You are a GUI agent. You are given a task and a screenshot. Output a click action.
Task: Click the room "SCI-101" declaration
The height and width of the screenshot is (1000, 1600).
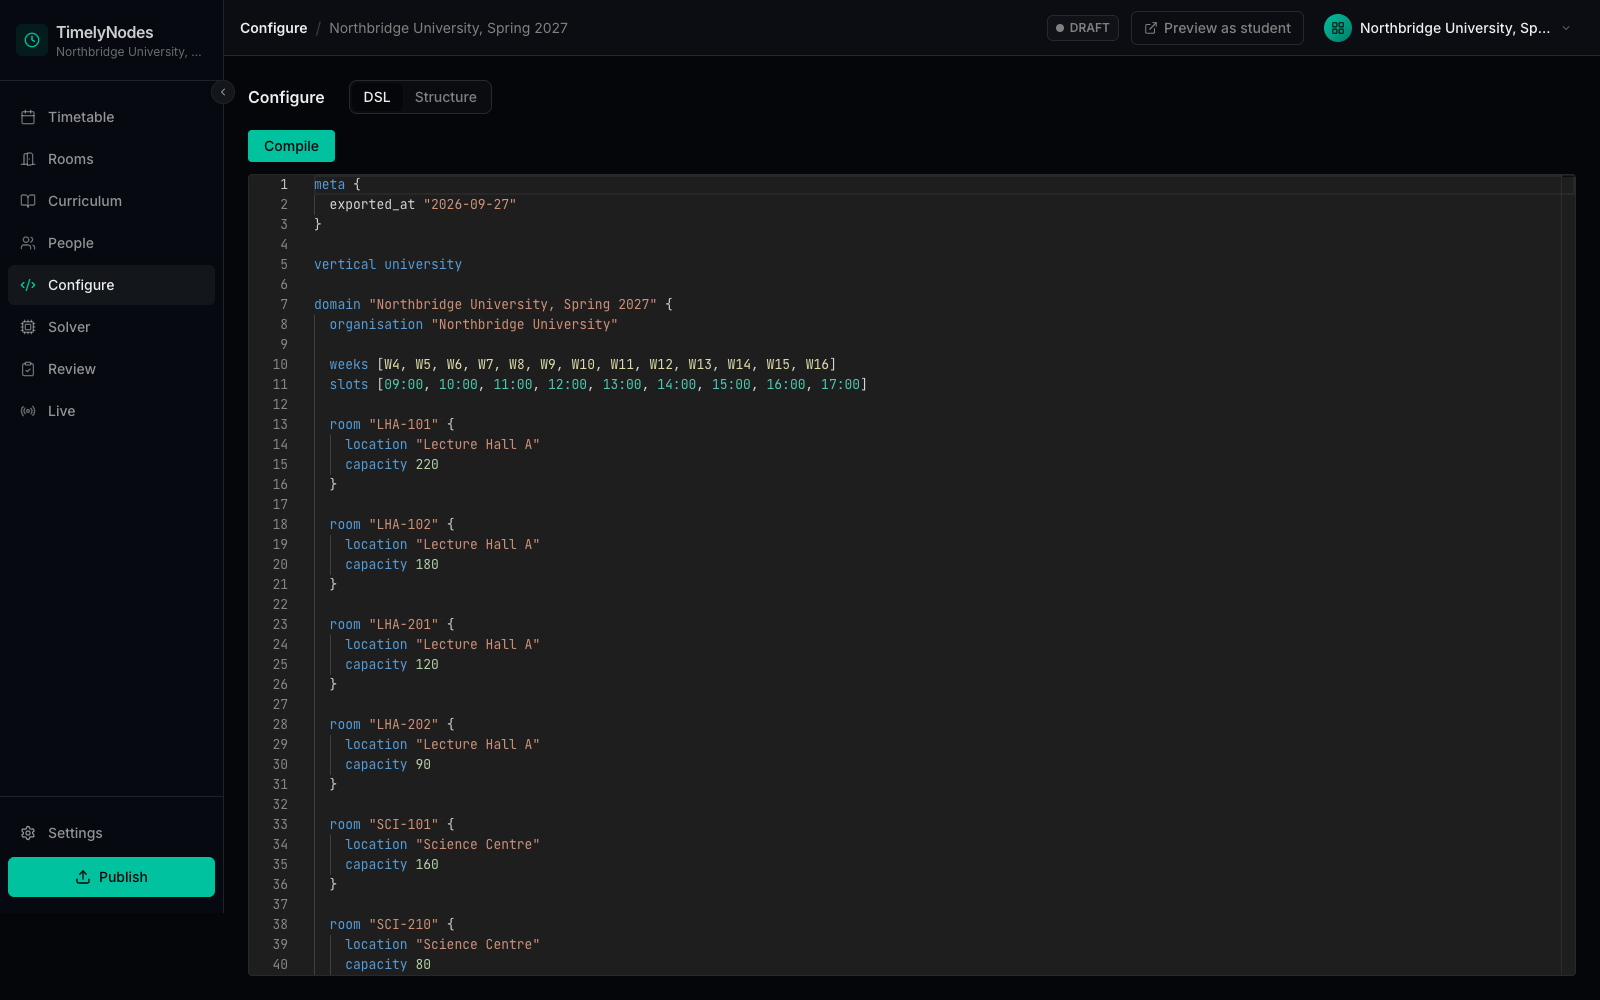[392, 824]
